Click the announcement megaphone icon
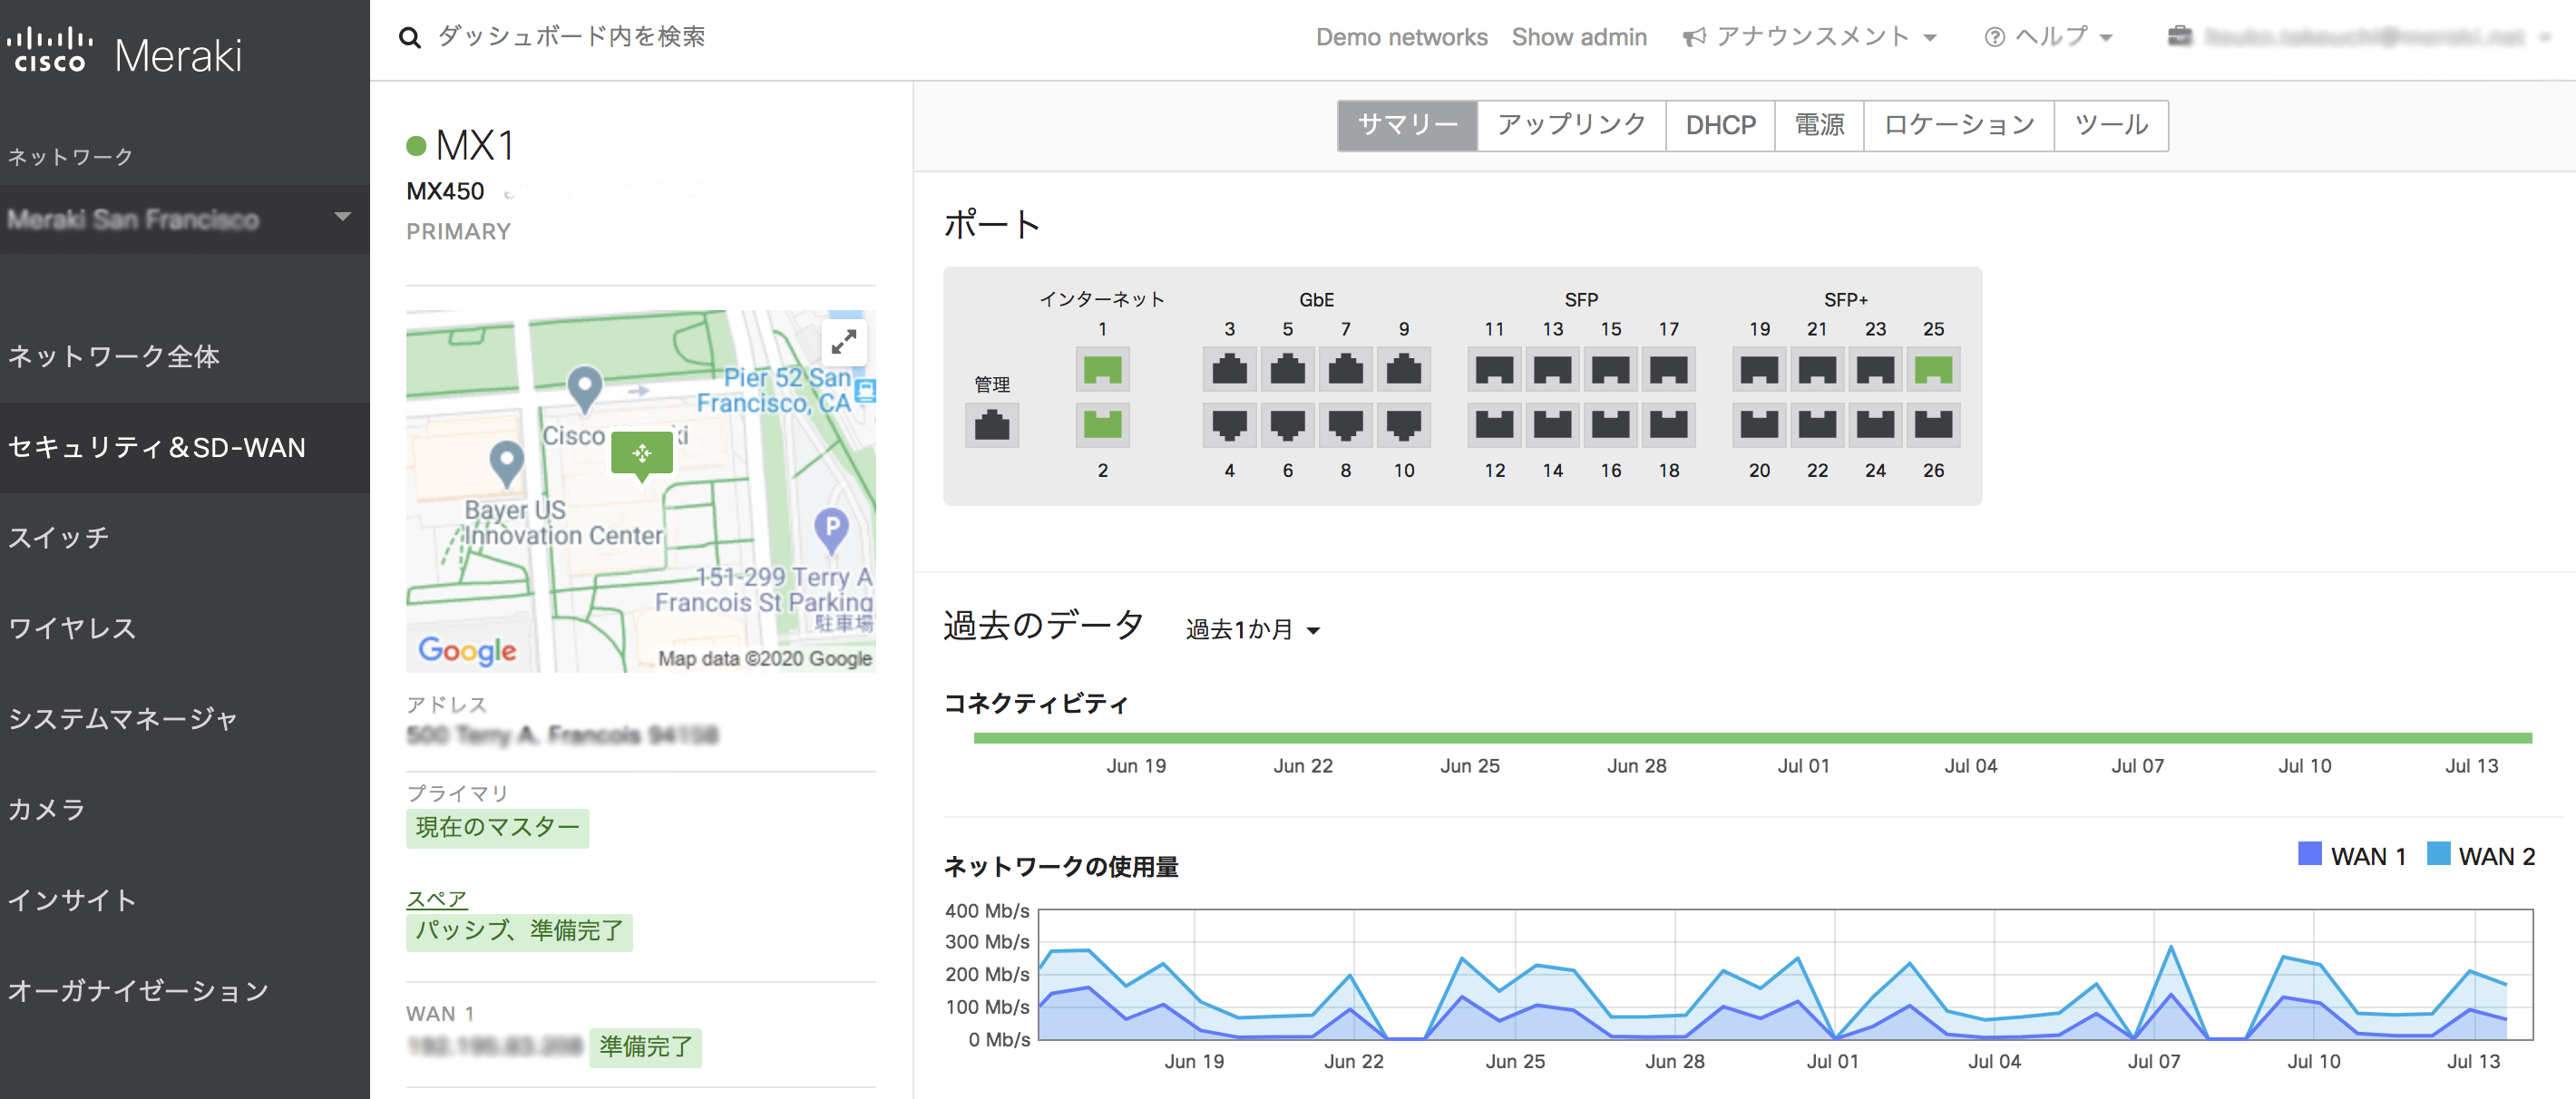 tap(1694, 37)
